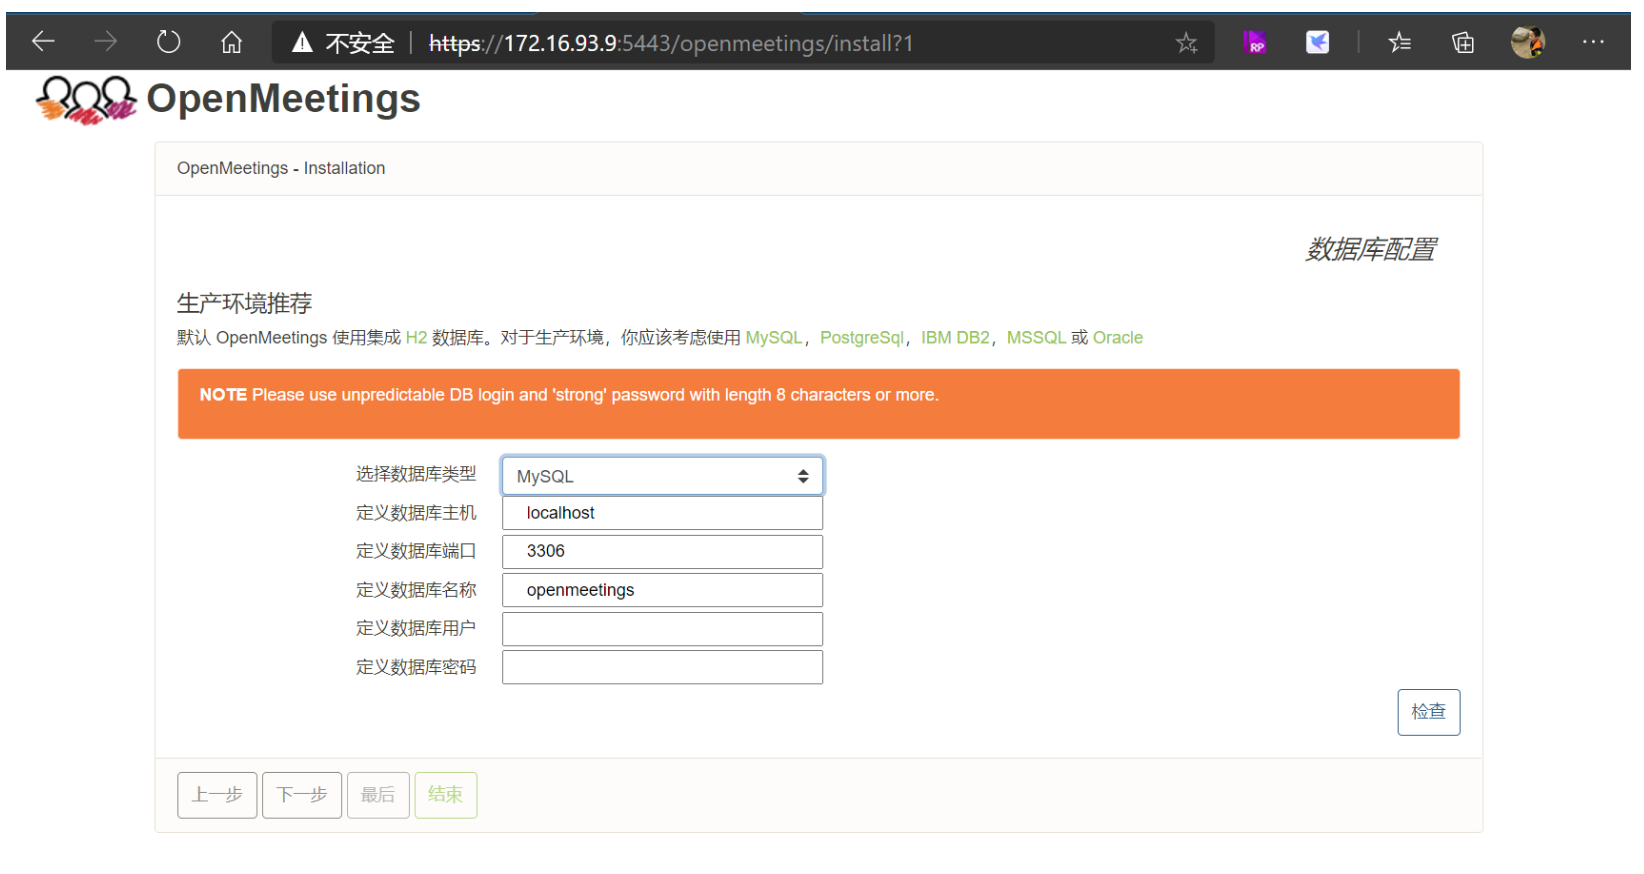The height and width of the screenshot is (874, 1644).
Task: Click the browser back arrow
Action: pos(43,42)
